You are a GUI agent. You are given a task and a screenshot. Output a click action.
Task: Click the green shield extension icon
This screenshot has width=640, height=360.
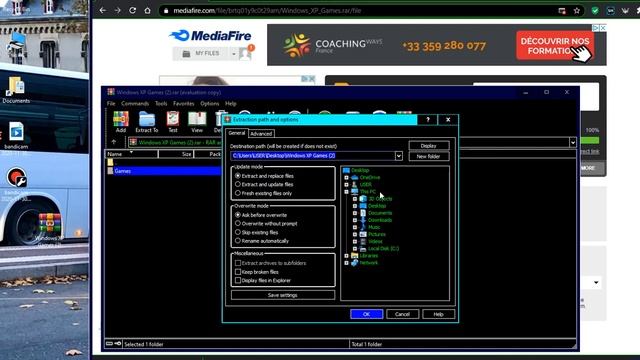[595, 11]
